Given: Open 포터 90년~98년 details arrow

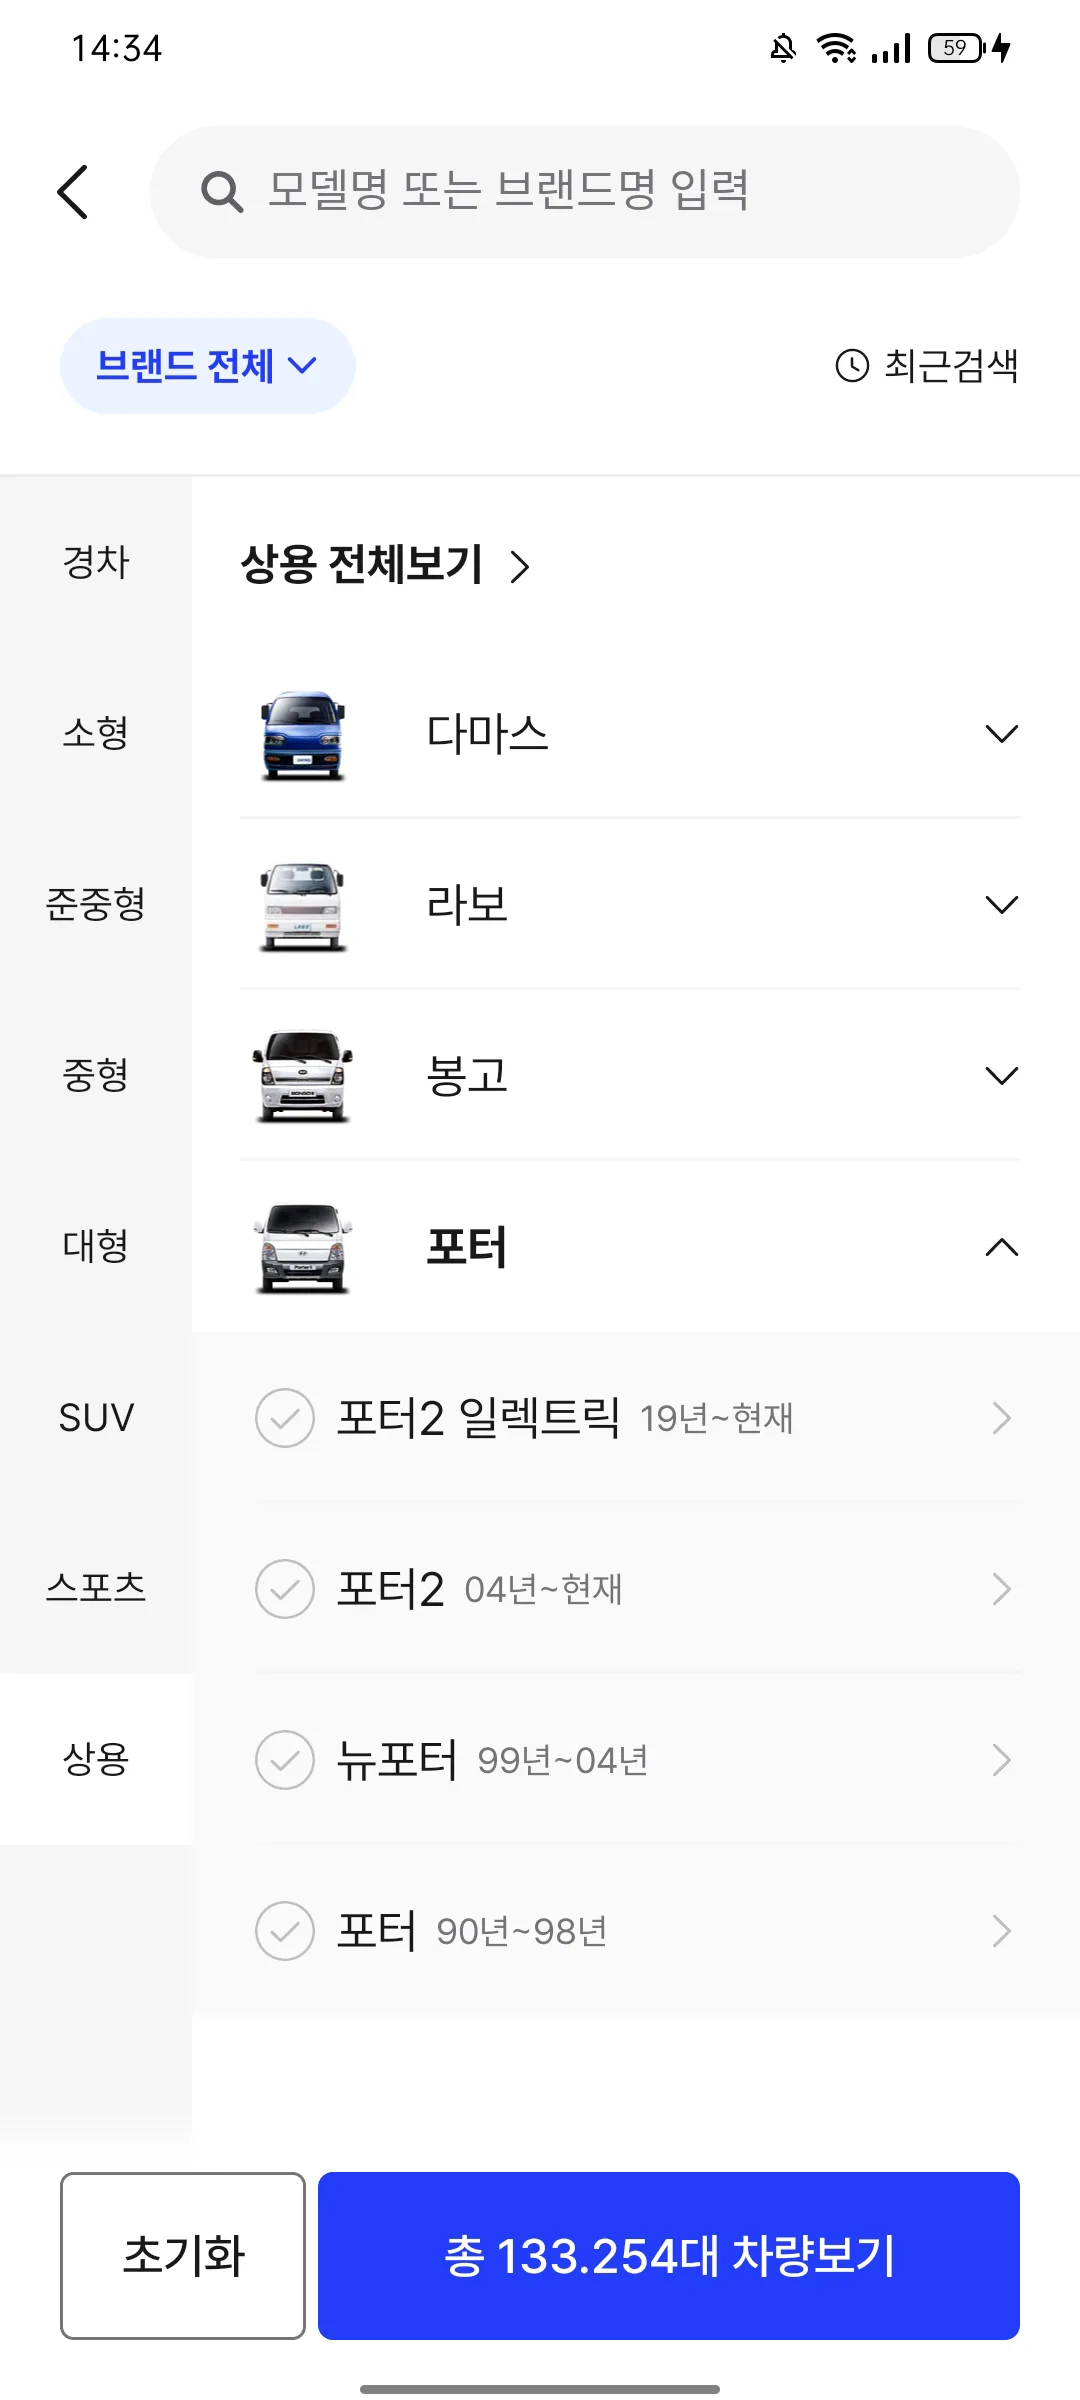Looking at the screenshot, I should (x=1001, y=1931).
